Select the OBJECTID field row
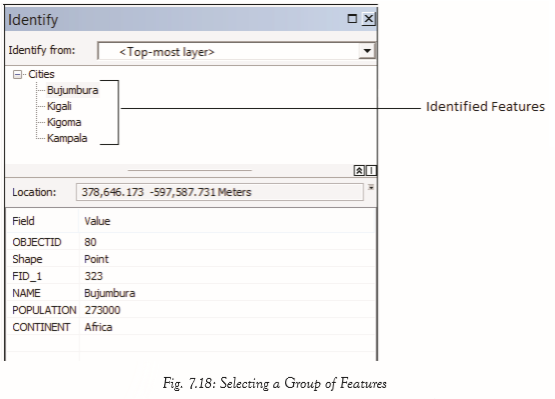Viewport: 555px width, 399px height. pos(191,242)
